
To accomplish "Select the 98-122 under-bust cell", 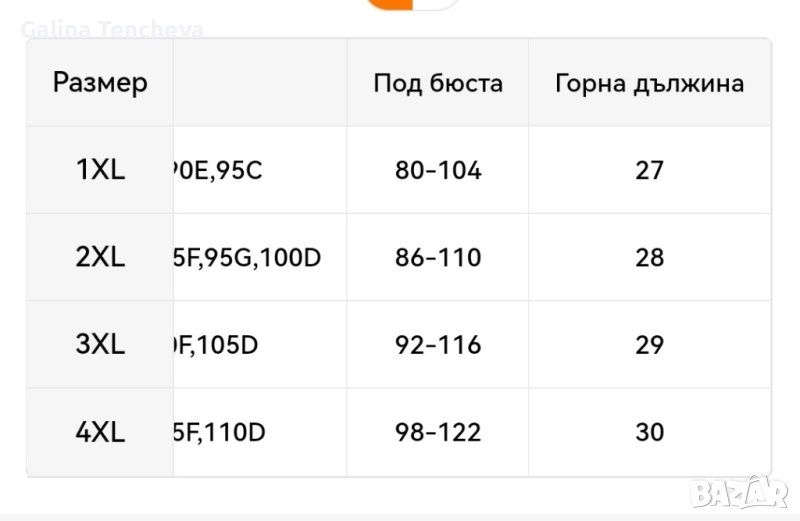I will pyautogui.click(x=438, y=433).
